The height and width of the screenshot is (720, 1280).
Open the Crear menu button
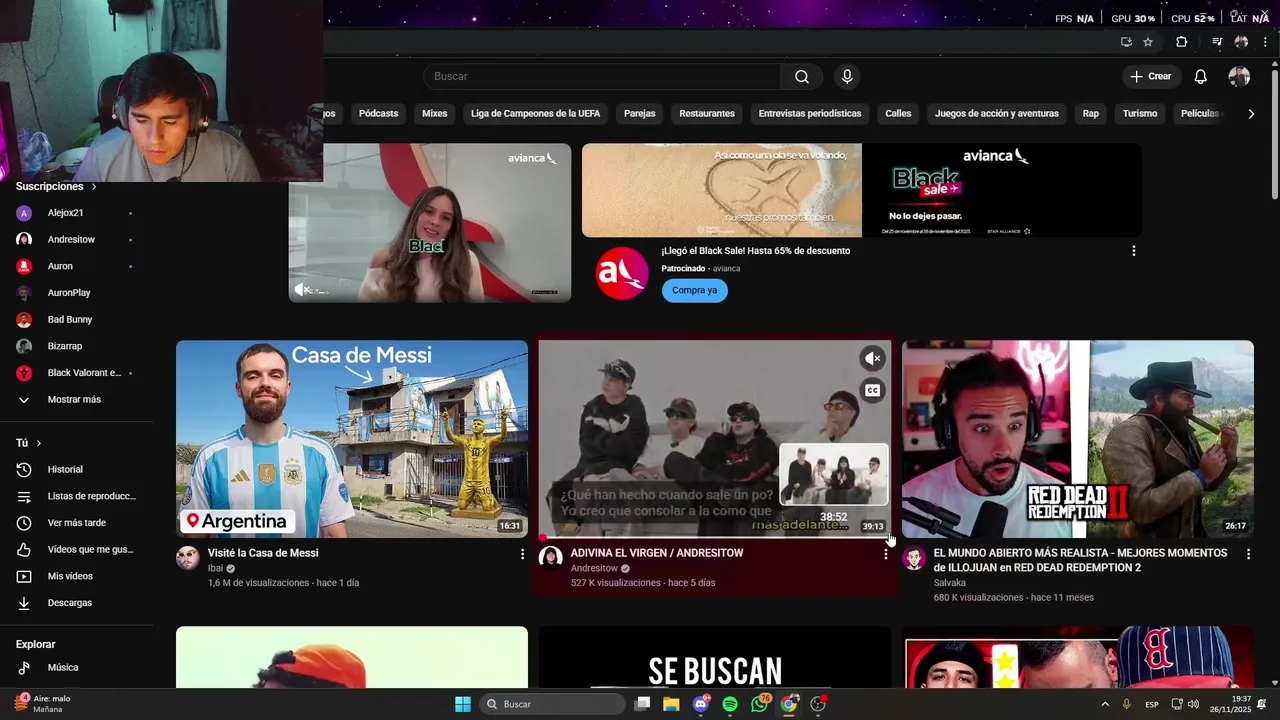coord(1151,77)
